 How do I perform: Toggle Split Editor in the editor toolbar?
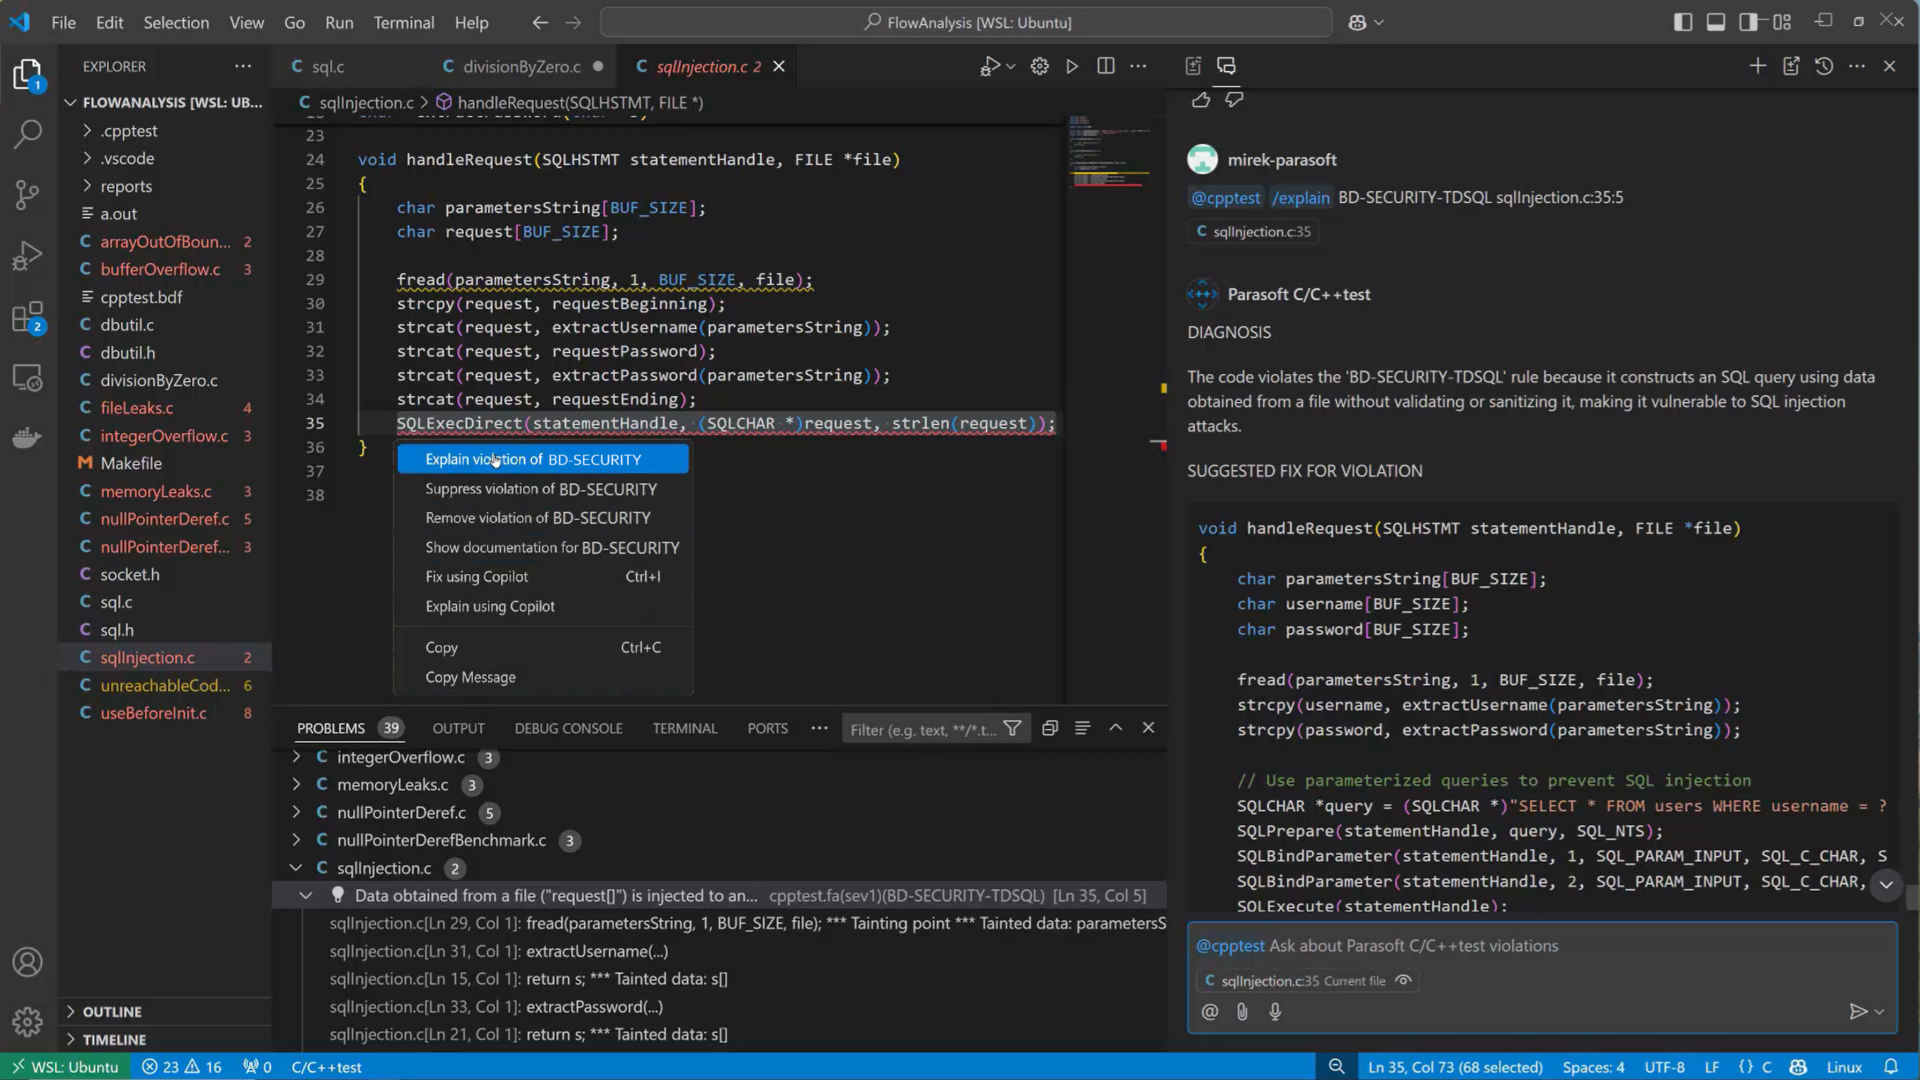pos(1106,66)
